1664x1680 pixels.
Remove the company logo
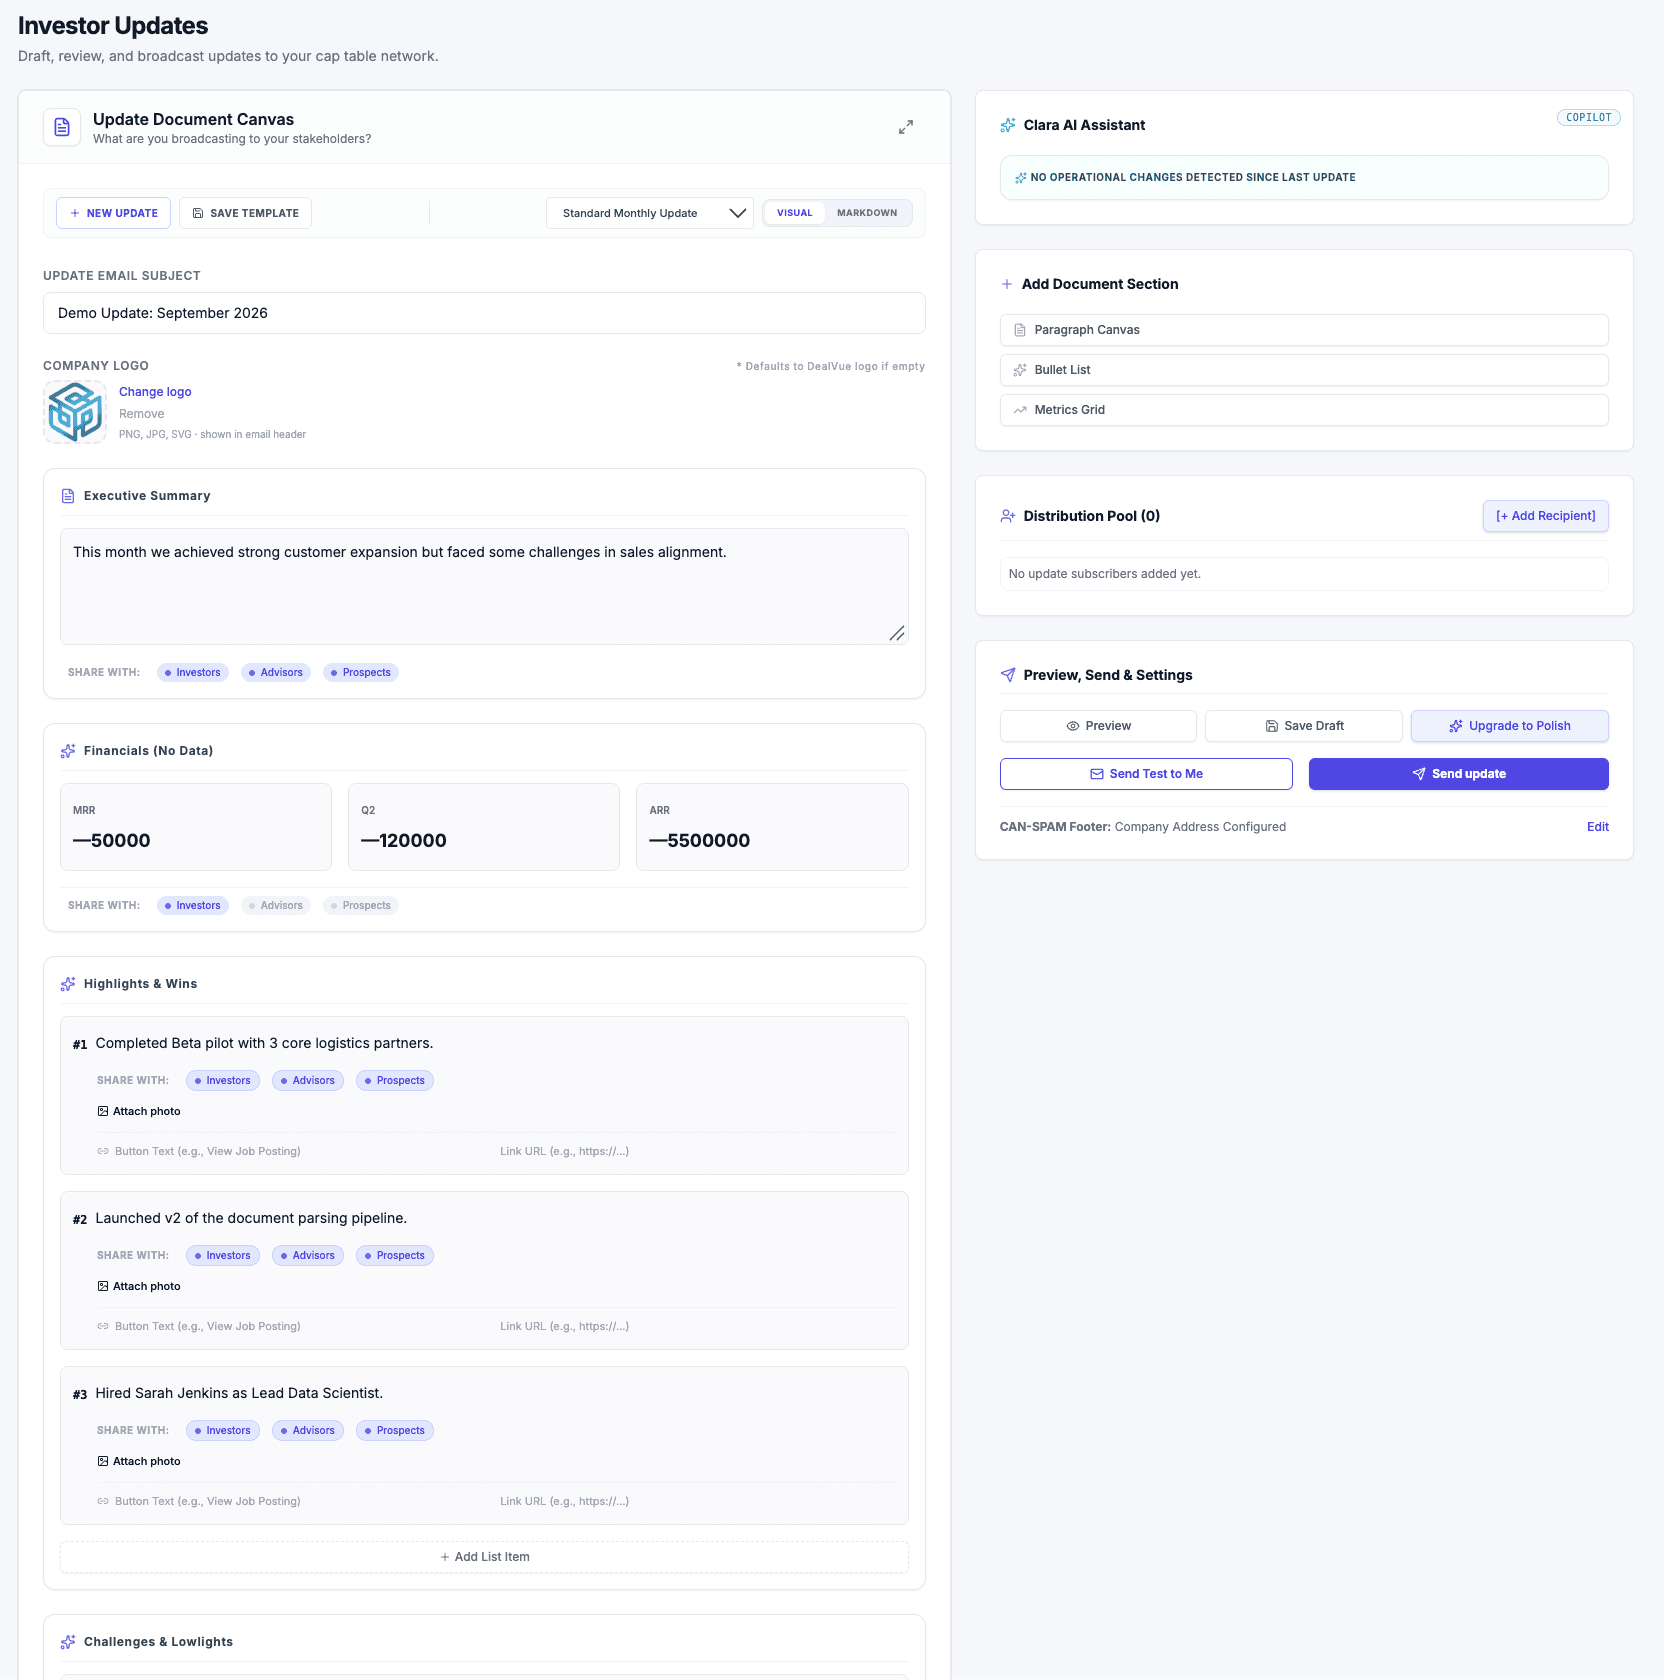(x=142, y=414)
